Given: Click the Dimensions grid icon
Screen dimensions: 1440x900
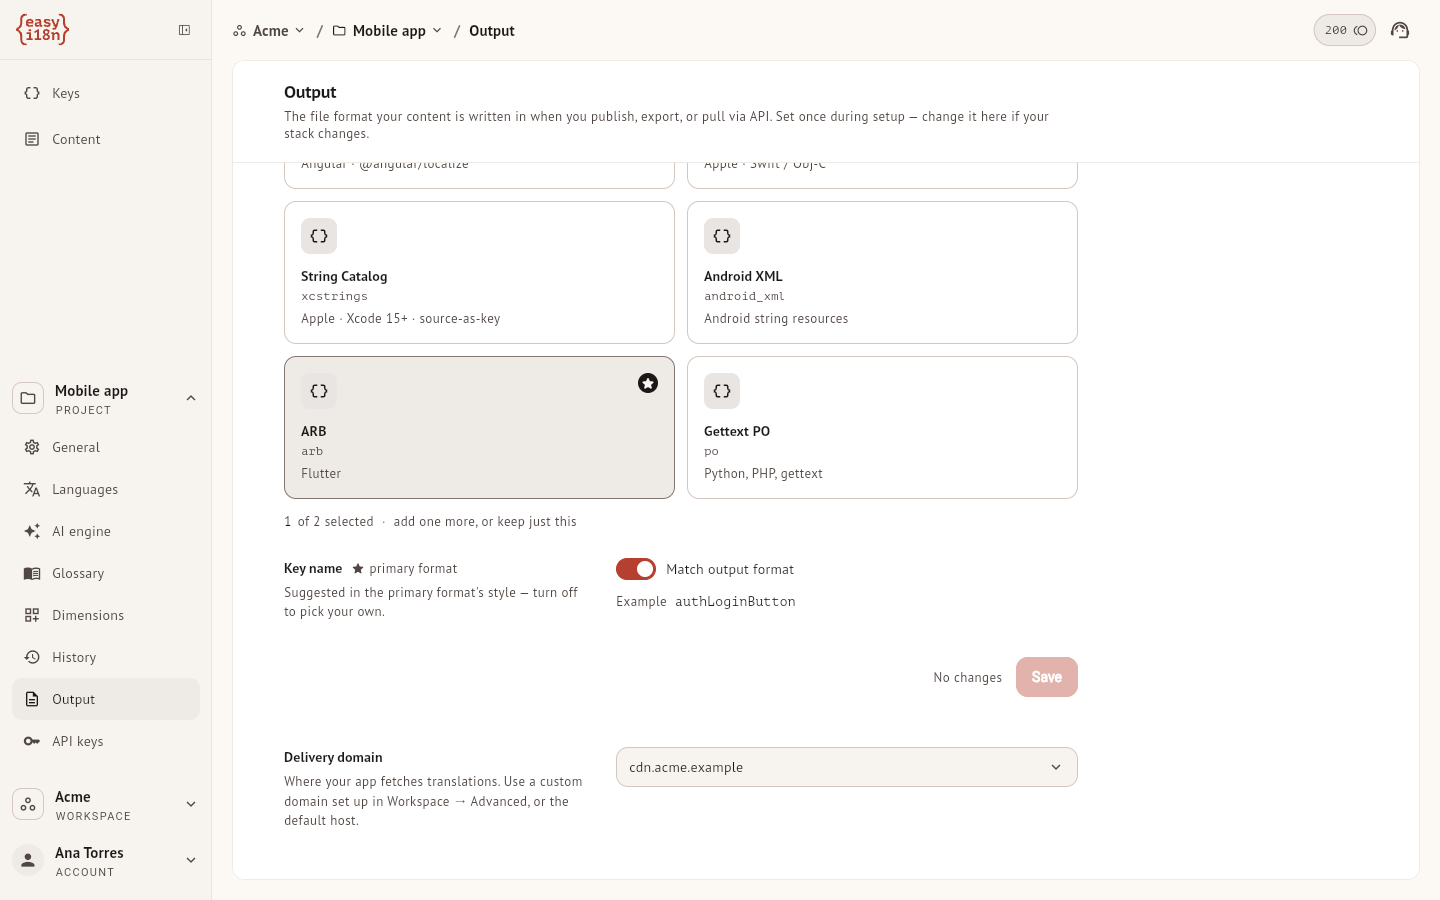Looking at the screenshot, I should coord(32,615).
